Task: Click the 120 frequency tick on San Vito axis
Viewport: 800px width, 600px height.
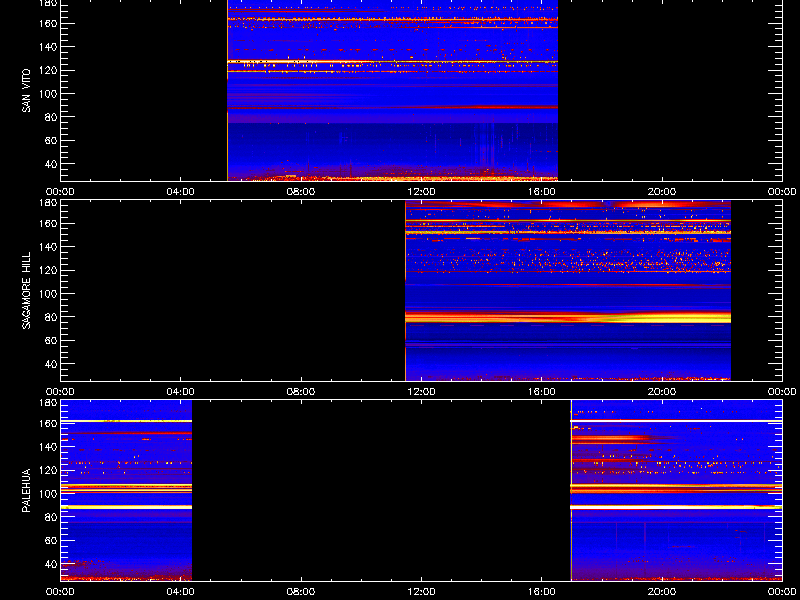Action: pyautogui.click(x=48, y=70)
